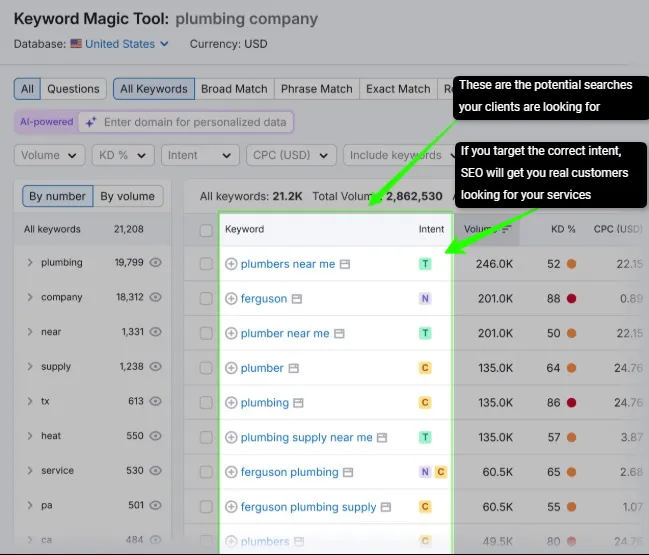This screenshot has width=649, height=555.
Task: Tick the checkbox for the ferguson row
Action: click(x=206, y=299)
